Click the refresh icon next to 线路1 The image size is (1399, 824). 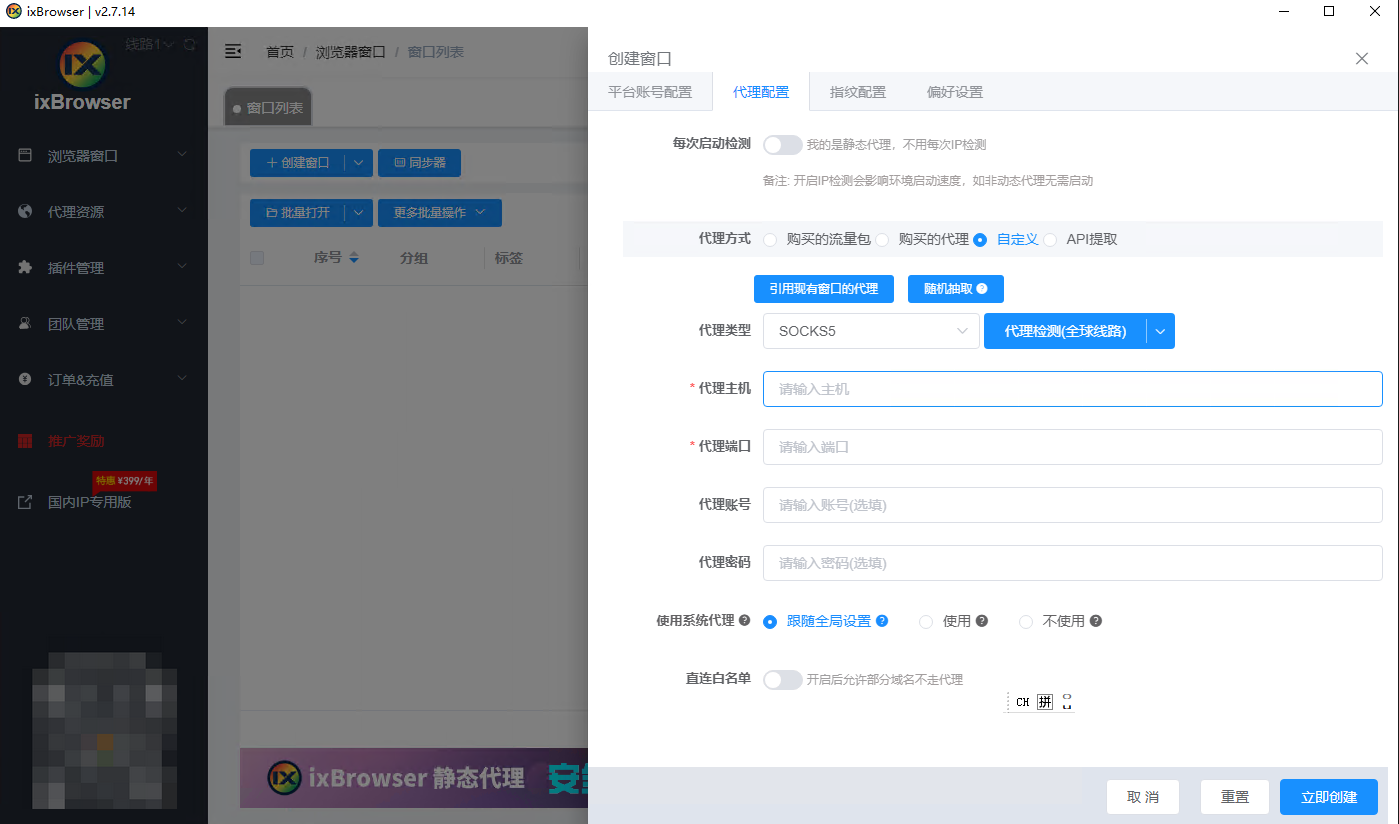190,45
